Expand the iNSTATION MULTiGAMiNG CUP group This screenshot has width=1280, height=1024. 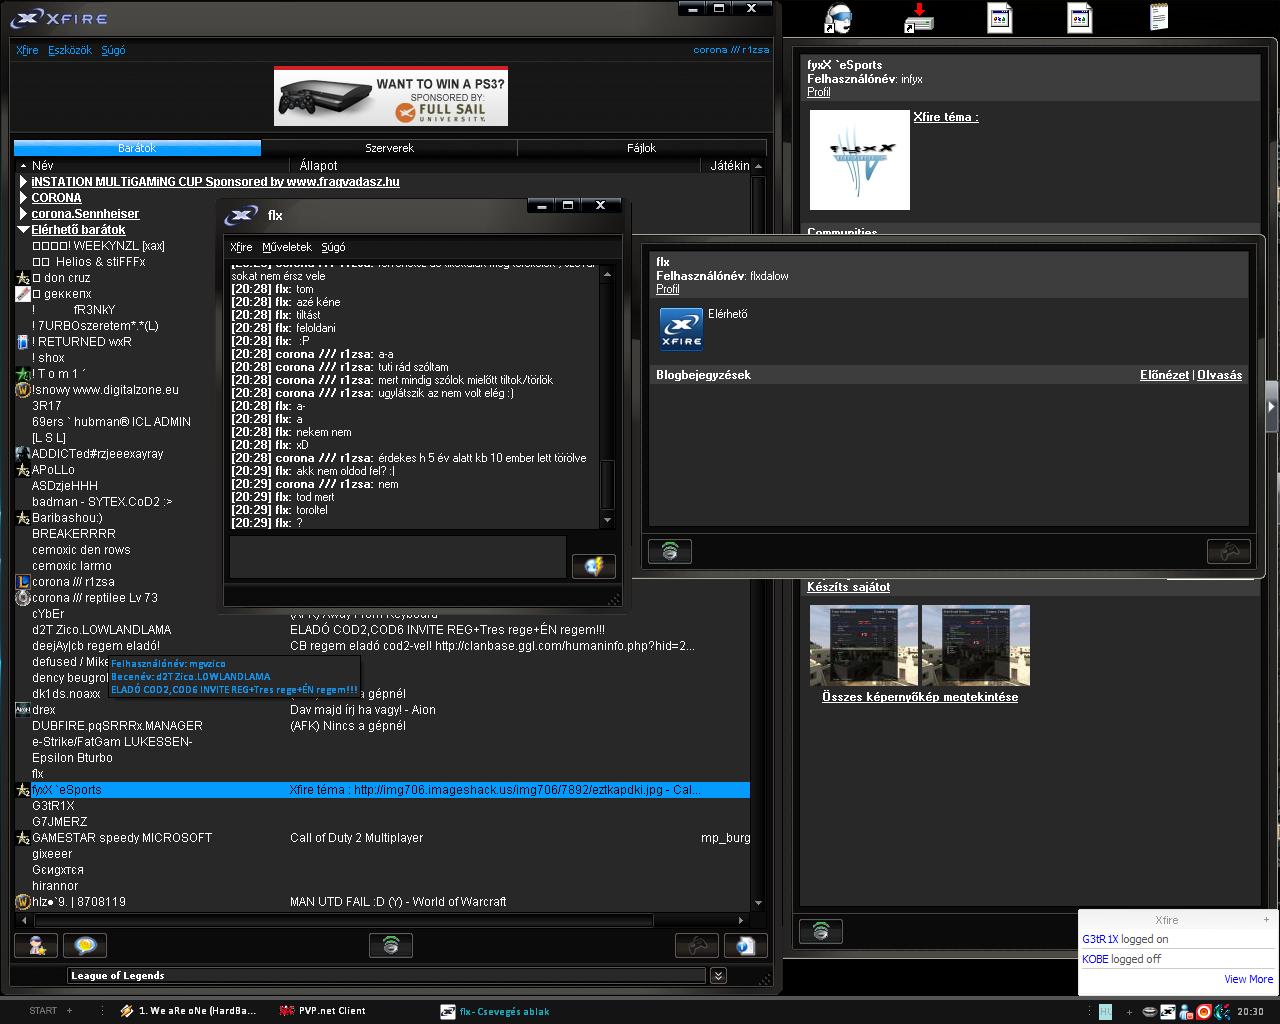click(23, 182)
